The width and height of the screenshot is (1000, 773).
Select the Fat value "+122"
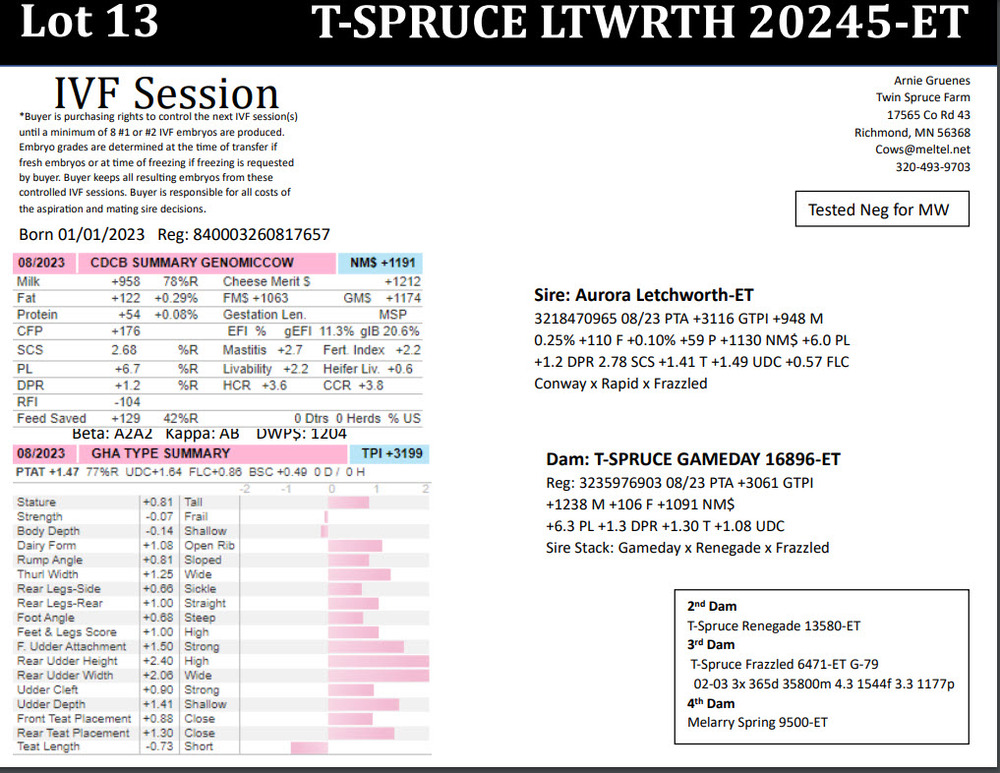click(125, 298)
